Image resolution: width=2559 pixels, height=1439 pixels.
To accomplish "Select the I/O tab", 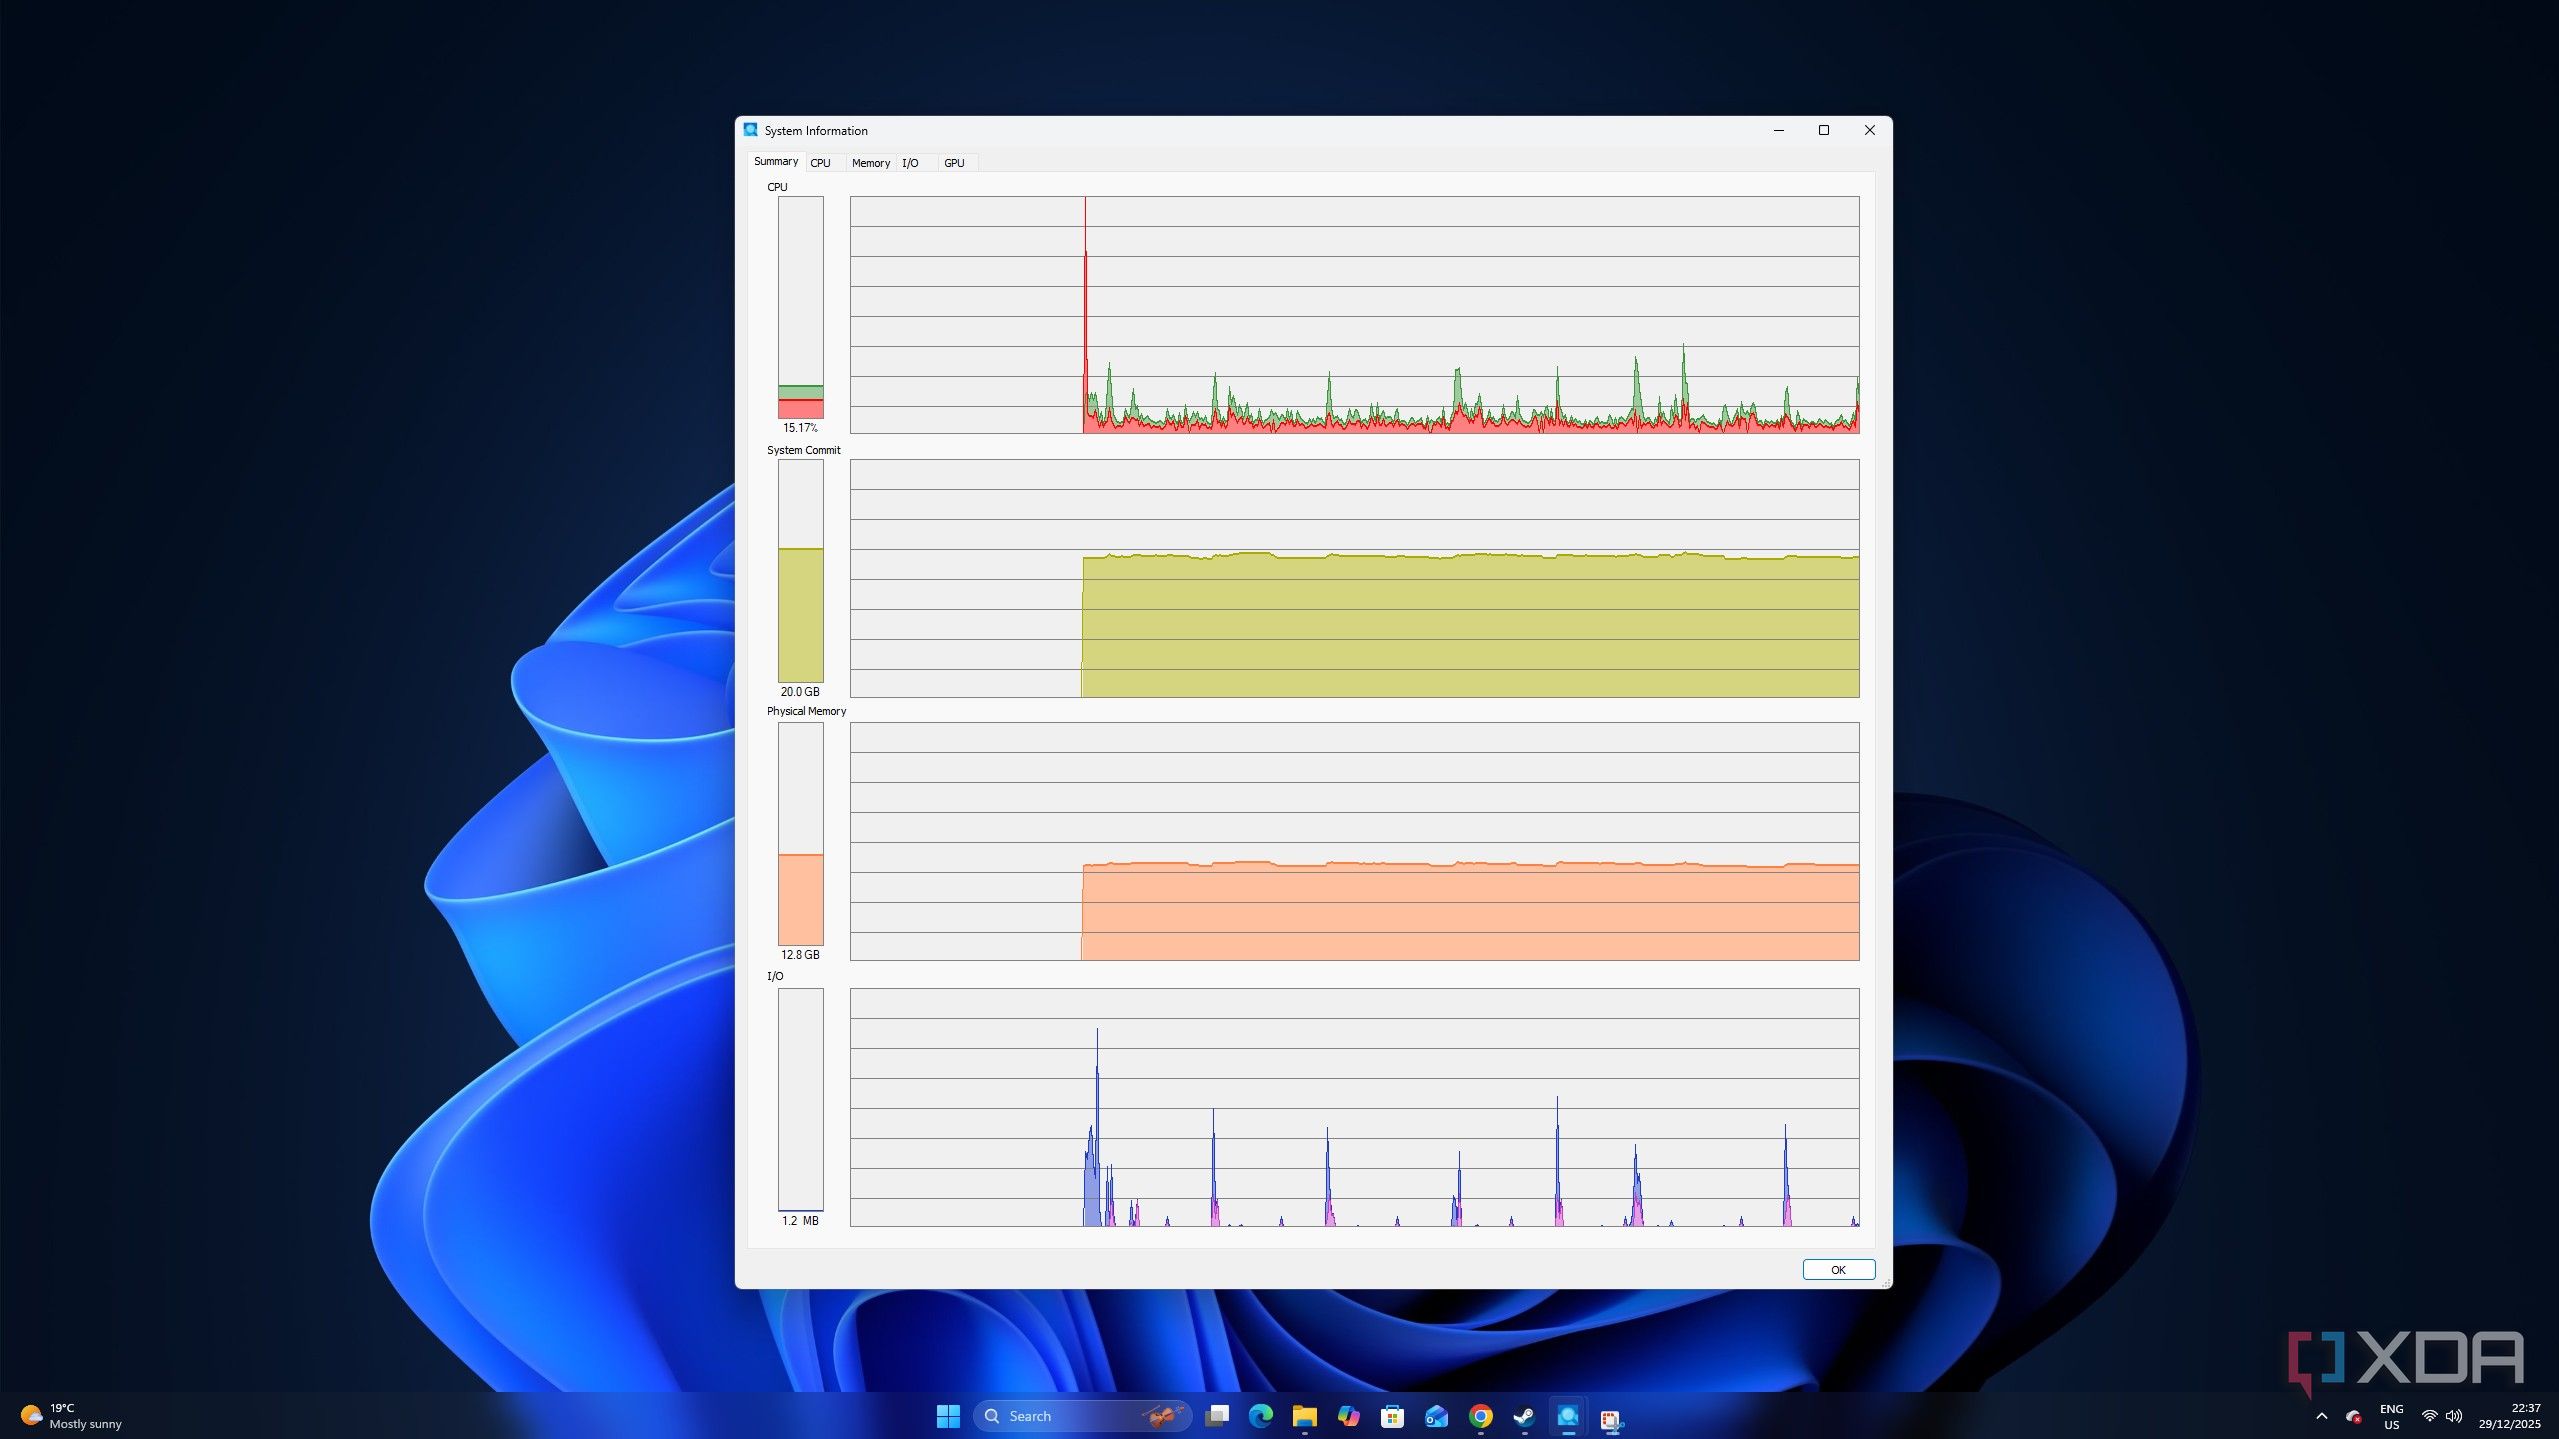I will 910,163.
